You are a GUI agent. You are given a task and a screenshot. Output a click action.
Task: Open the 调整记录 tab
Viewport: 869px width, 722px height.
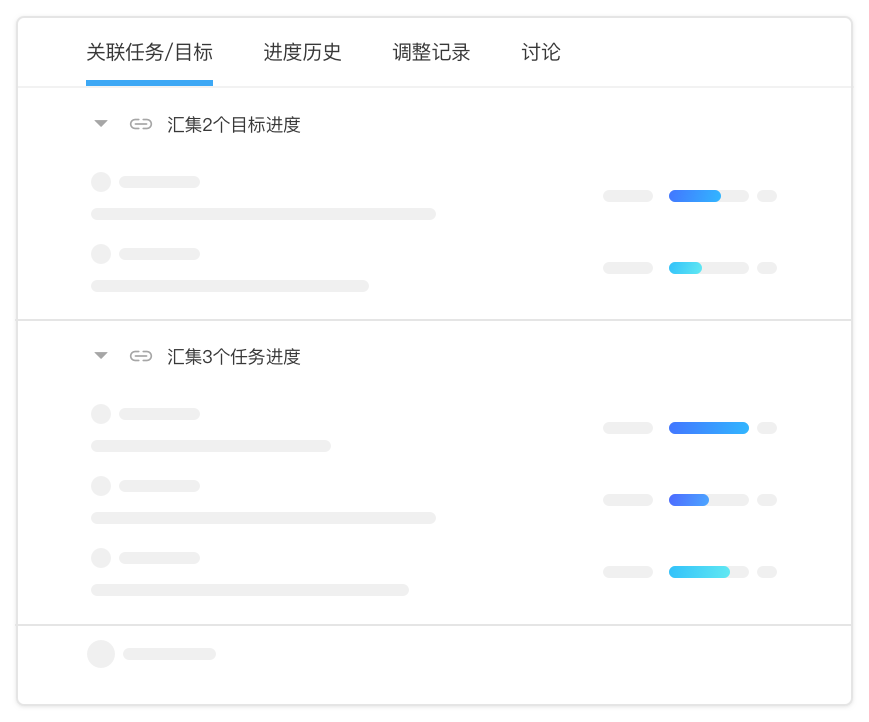431,53
